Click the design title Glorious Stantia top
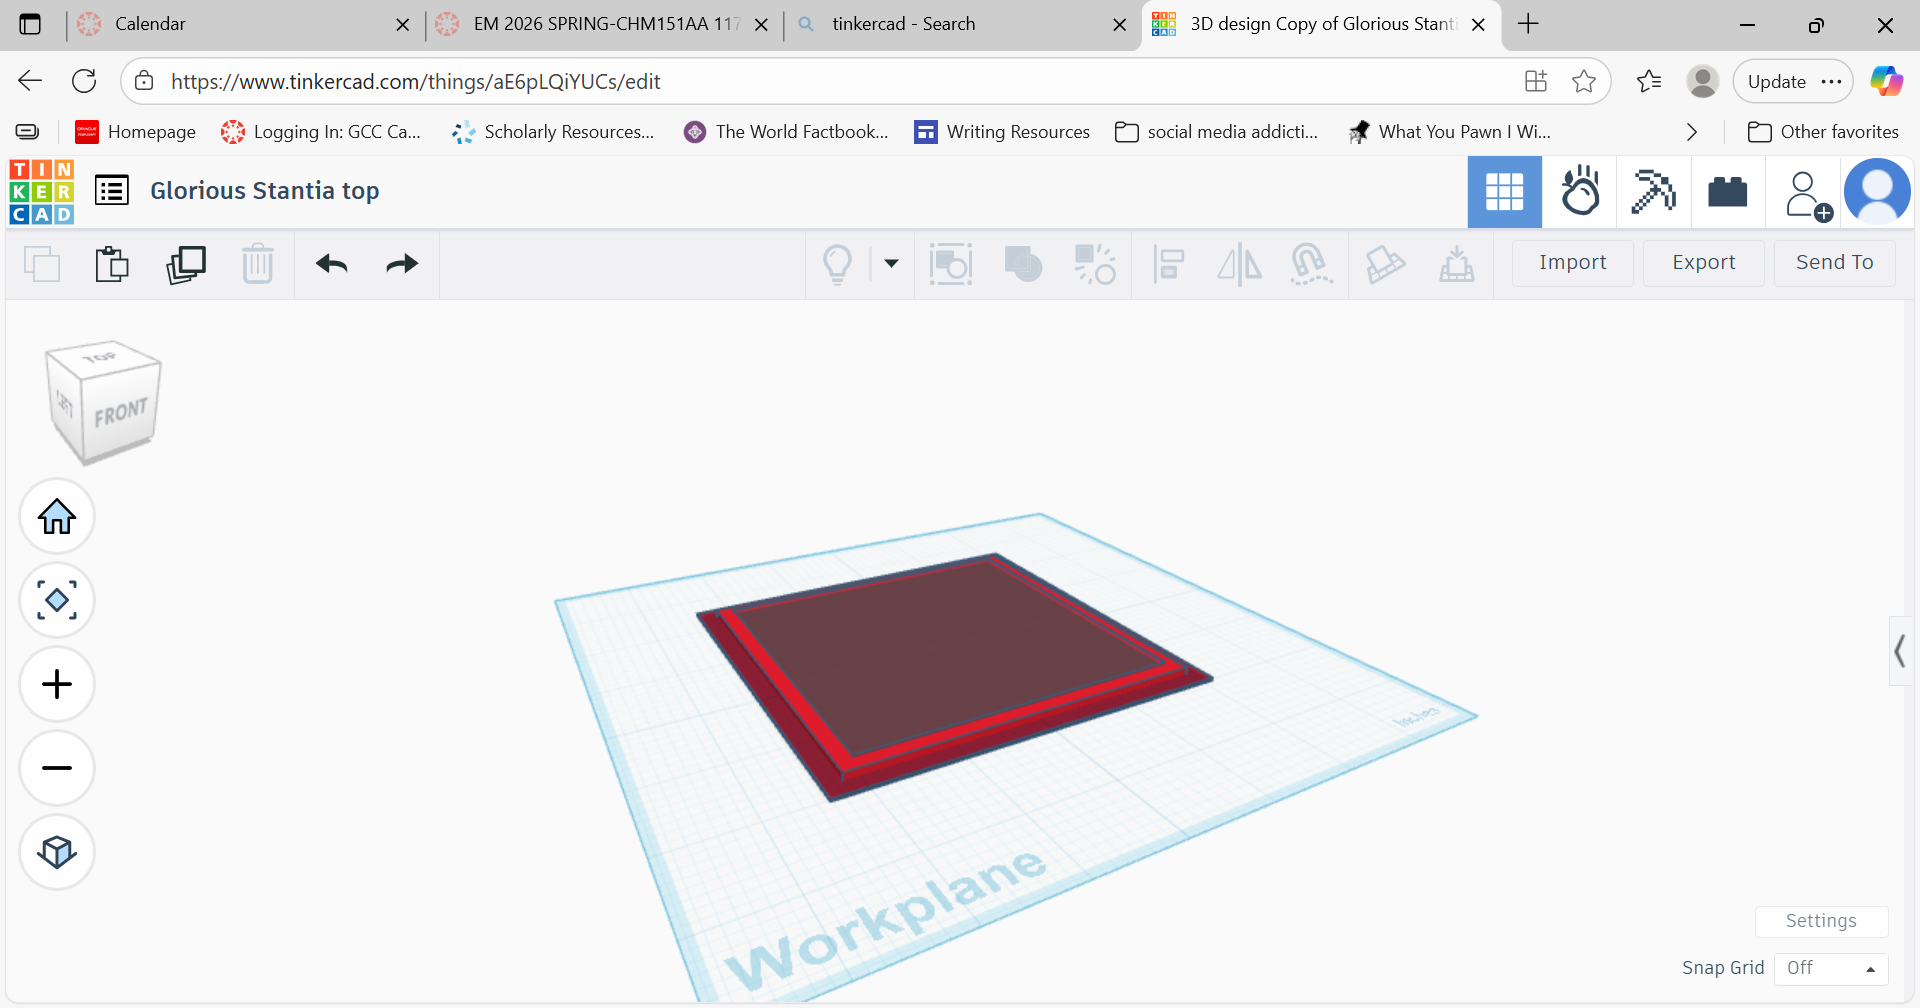1920x1008 pixels. pos(265,191)
